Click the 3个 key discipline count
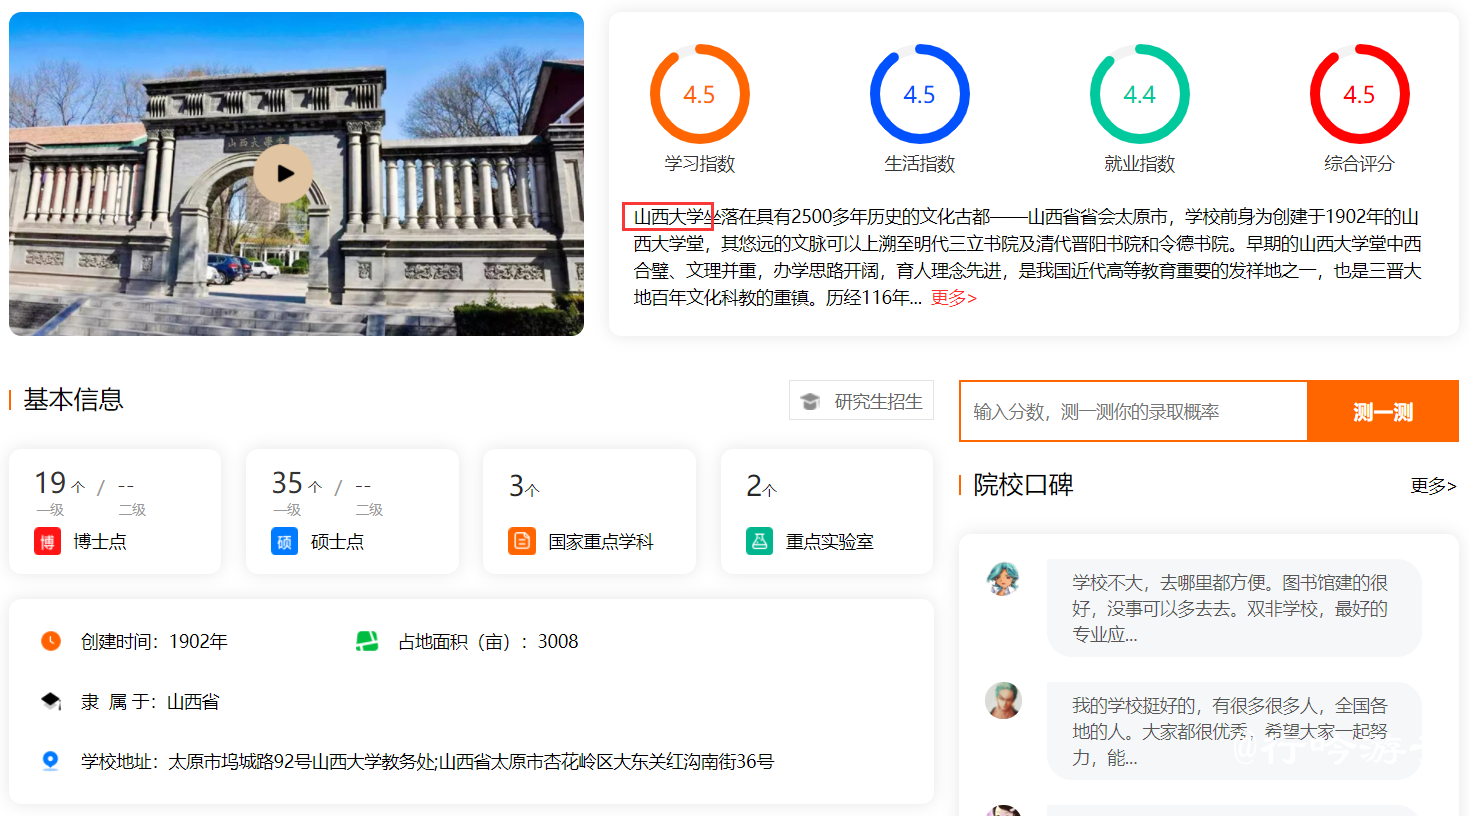 click(524, 486)
